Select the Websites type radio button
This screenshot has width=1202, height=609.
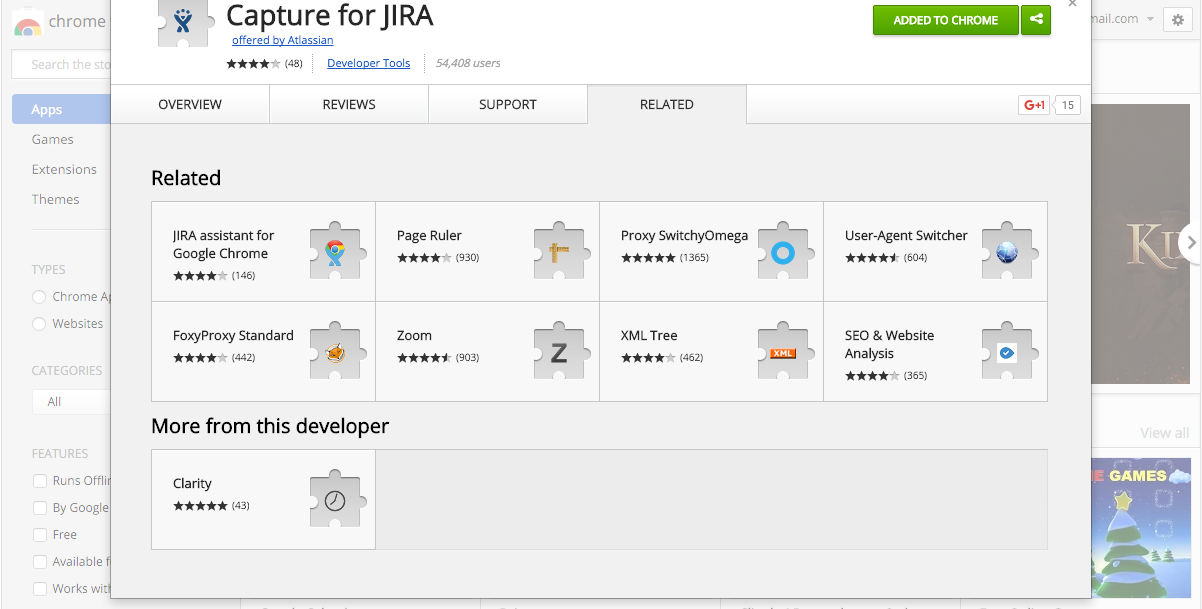40,324
